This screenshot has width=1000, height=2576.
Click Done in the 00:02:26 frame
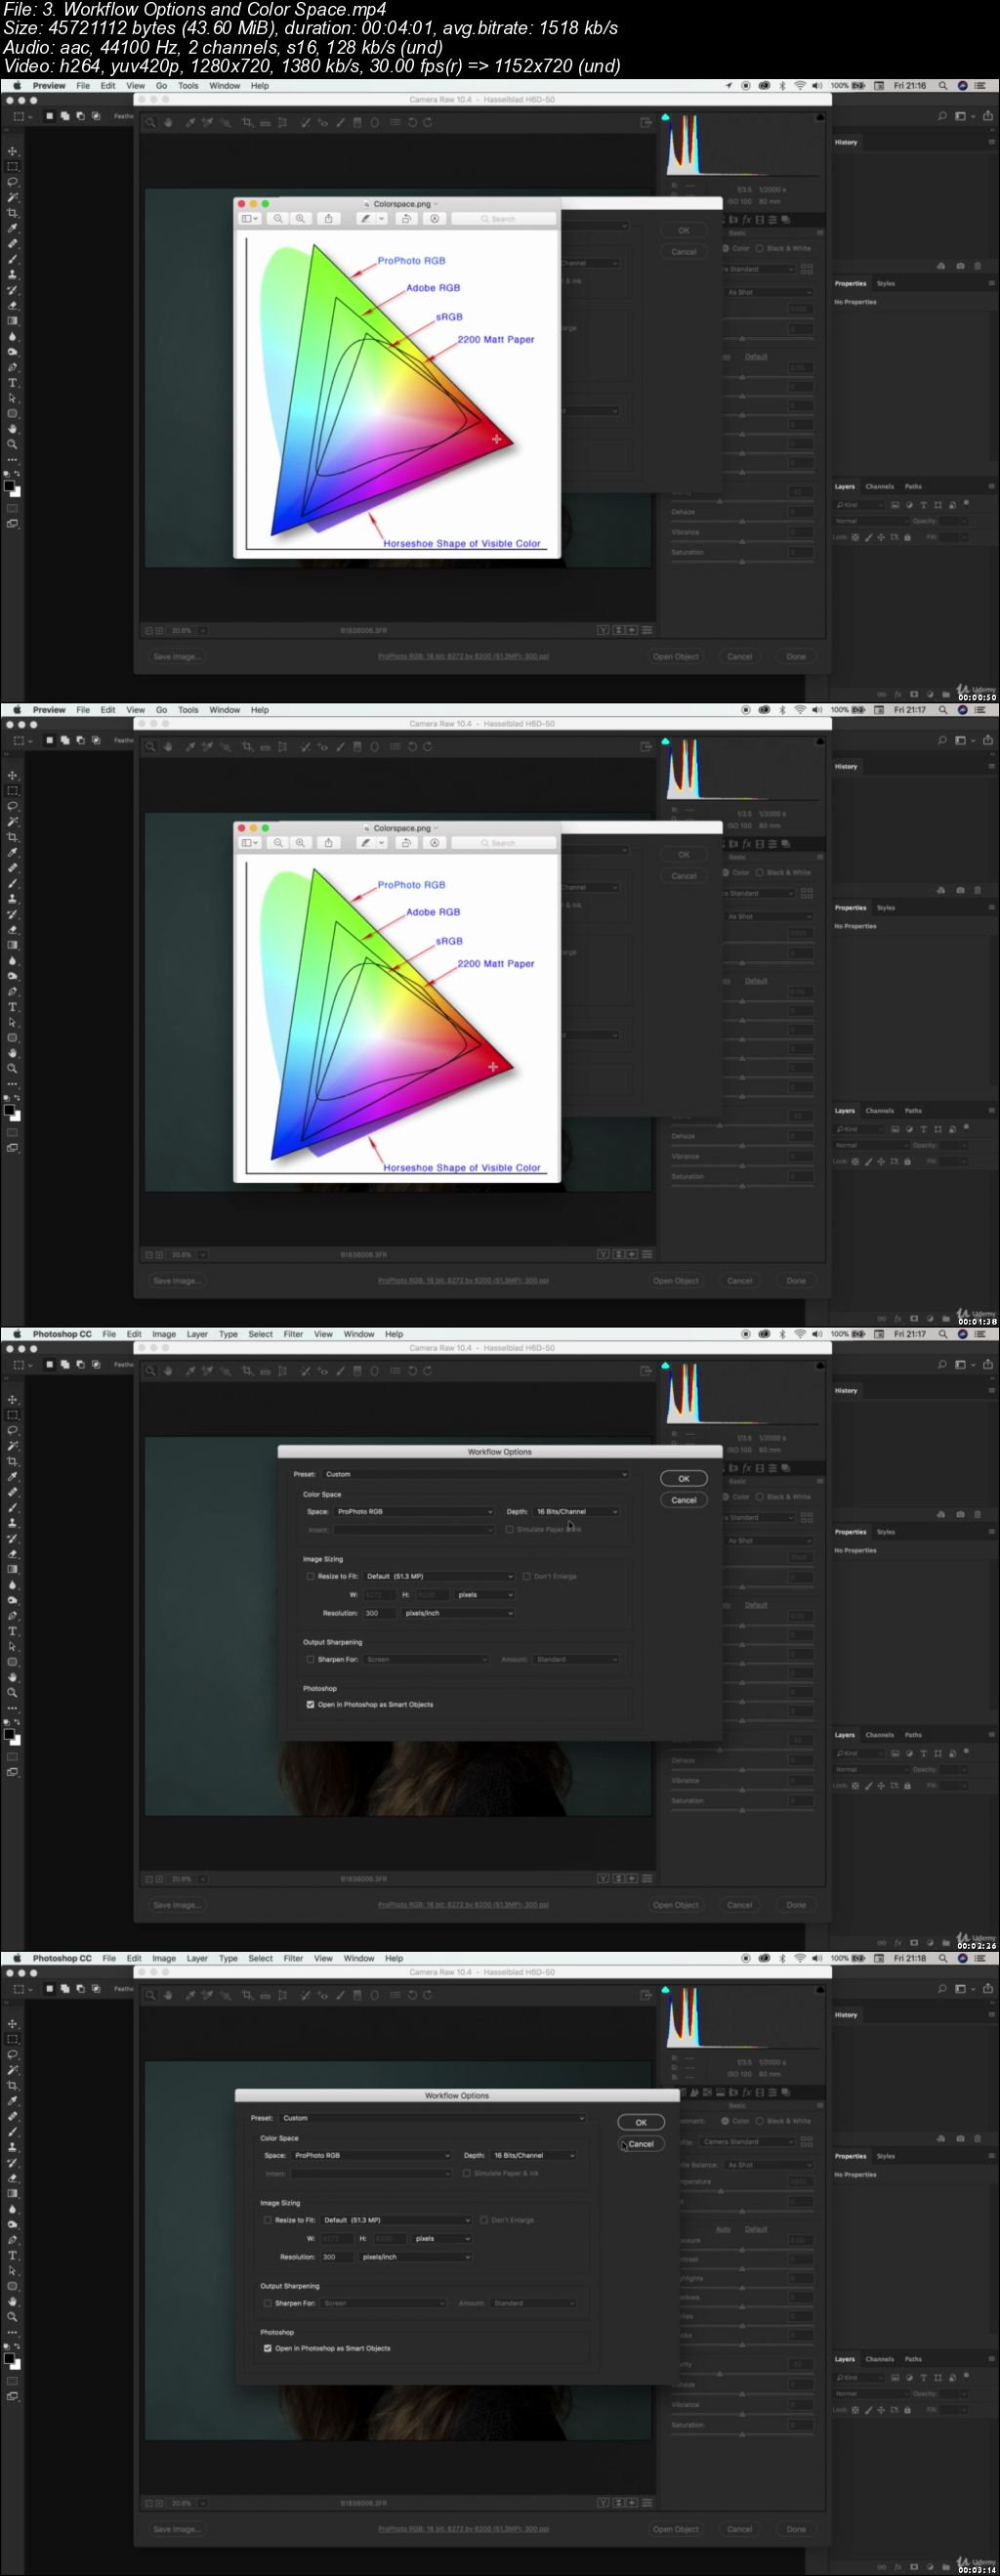click(796, 1905)
